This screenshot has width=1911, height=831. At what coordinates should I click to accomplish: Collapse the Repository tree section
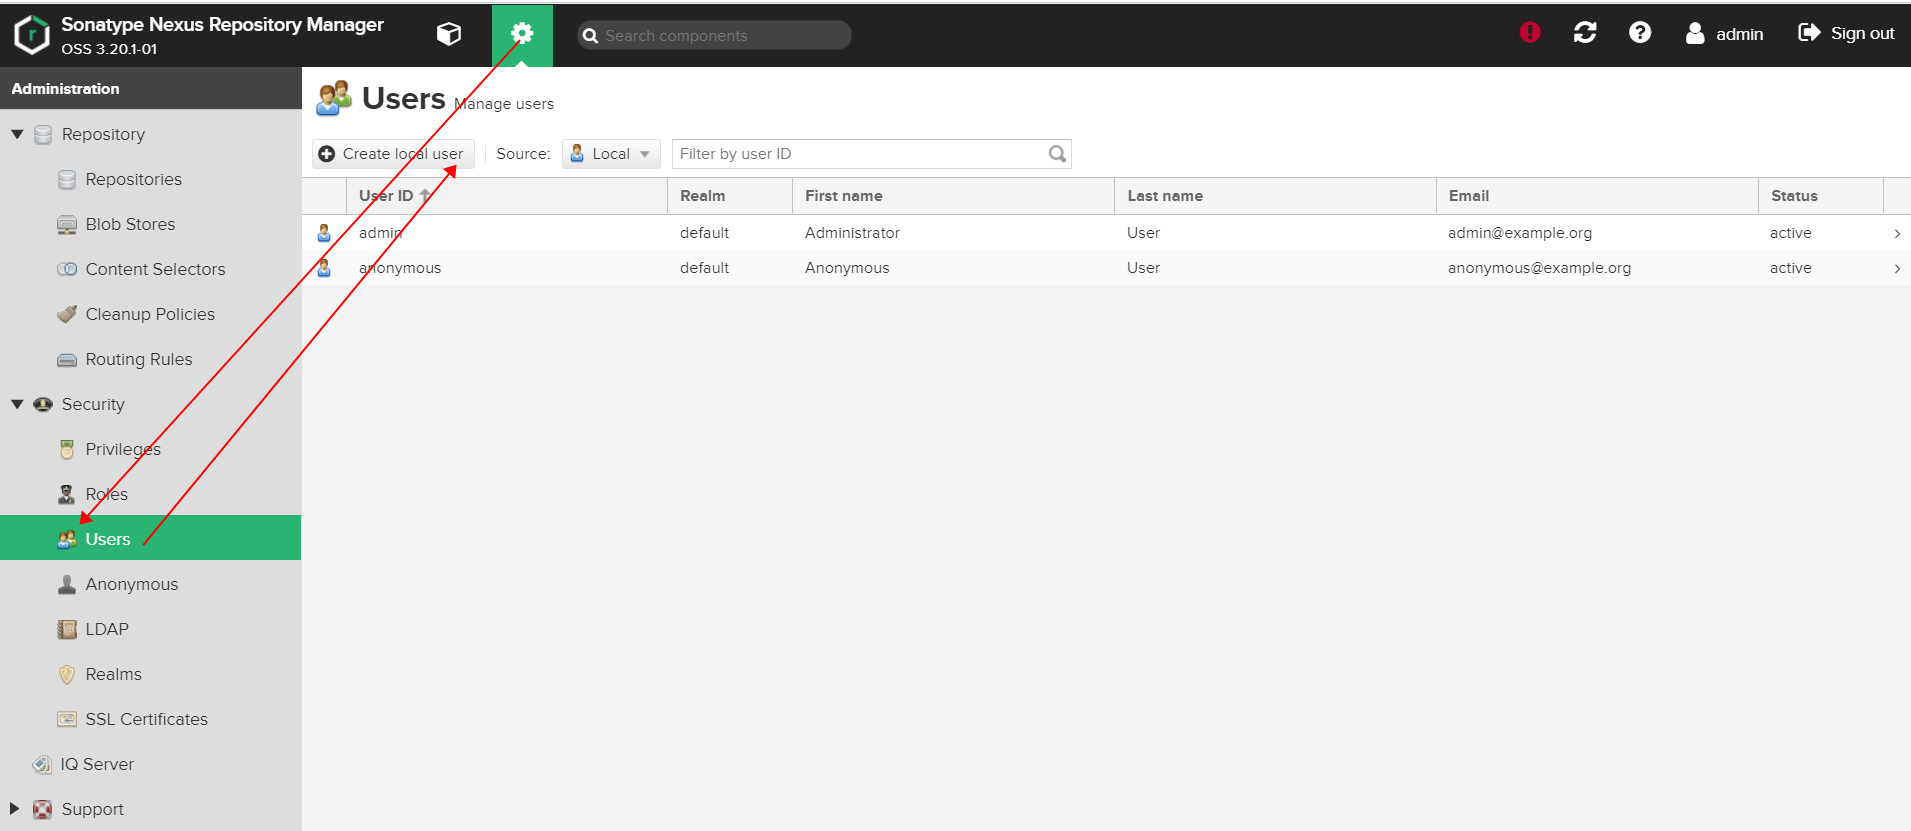point(17,134)
